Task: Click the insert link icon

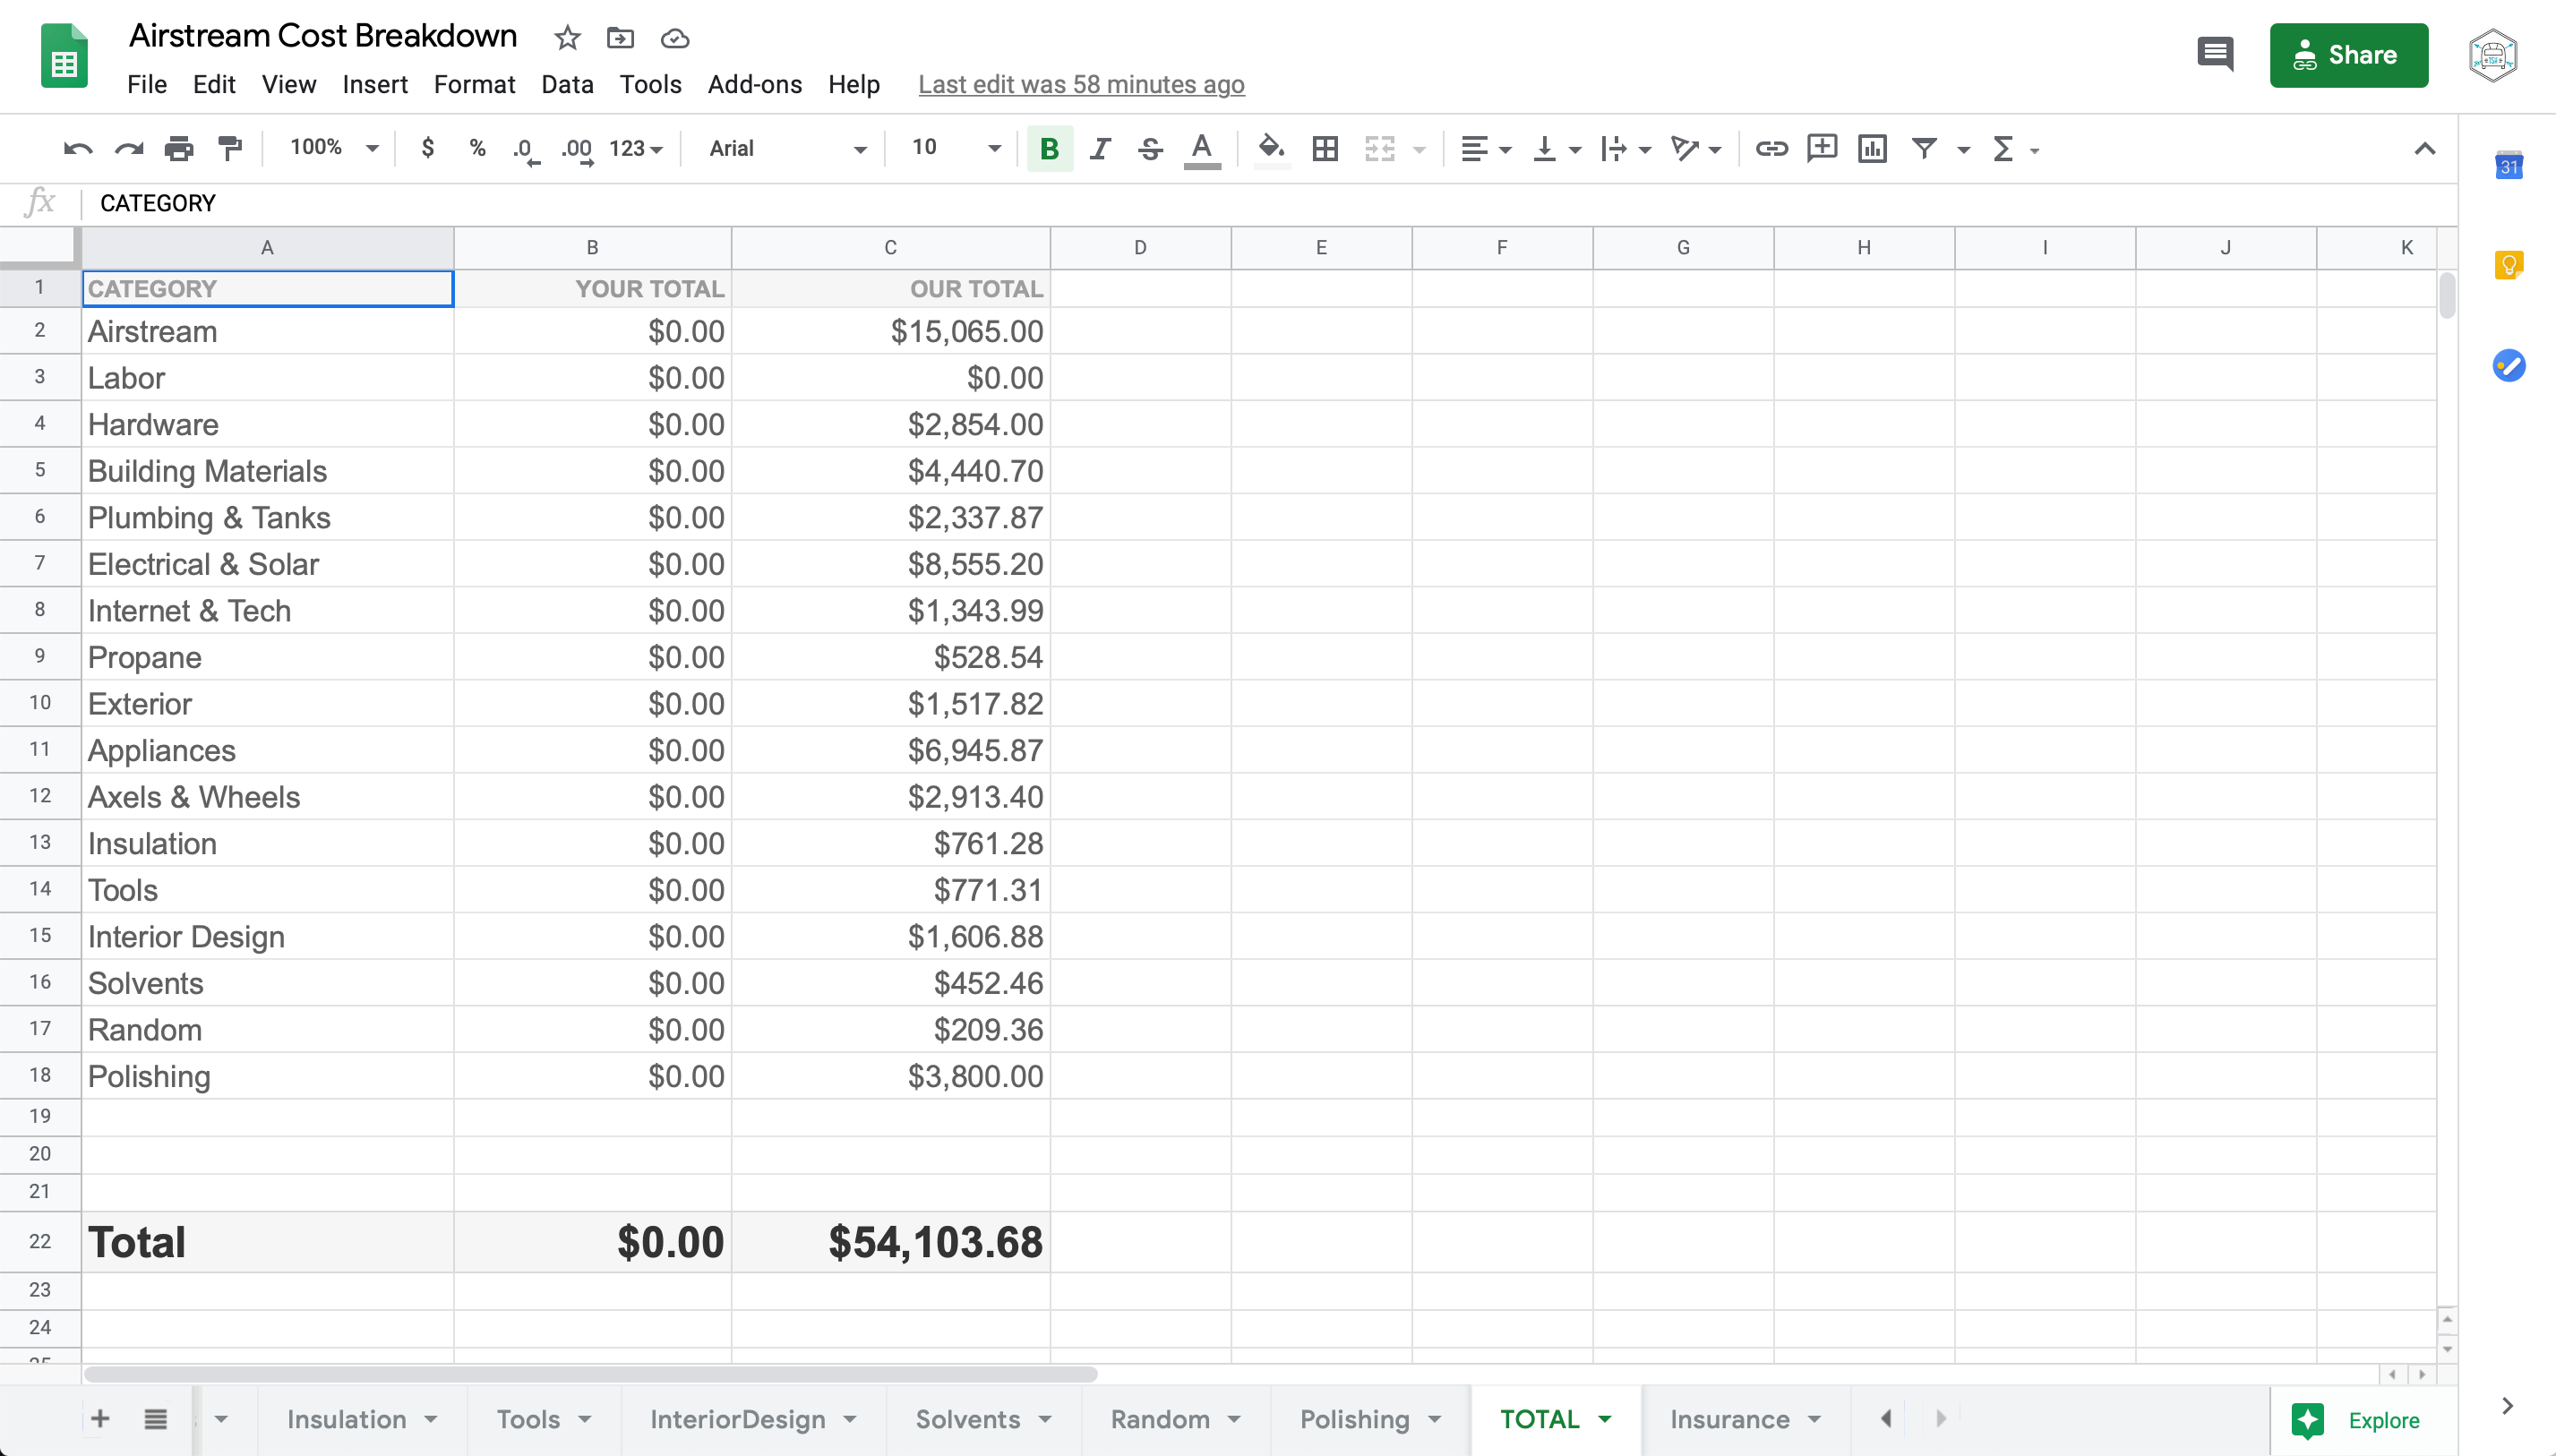Action: tap(1771, 149)
